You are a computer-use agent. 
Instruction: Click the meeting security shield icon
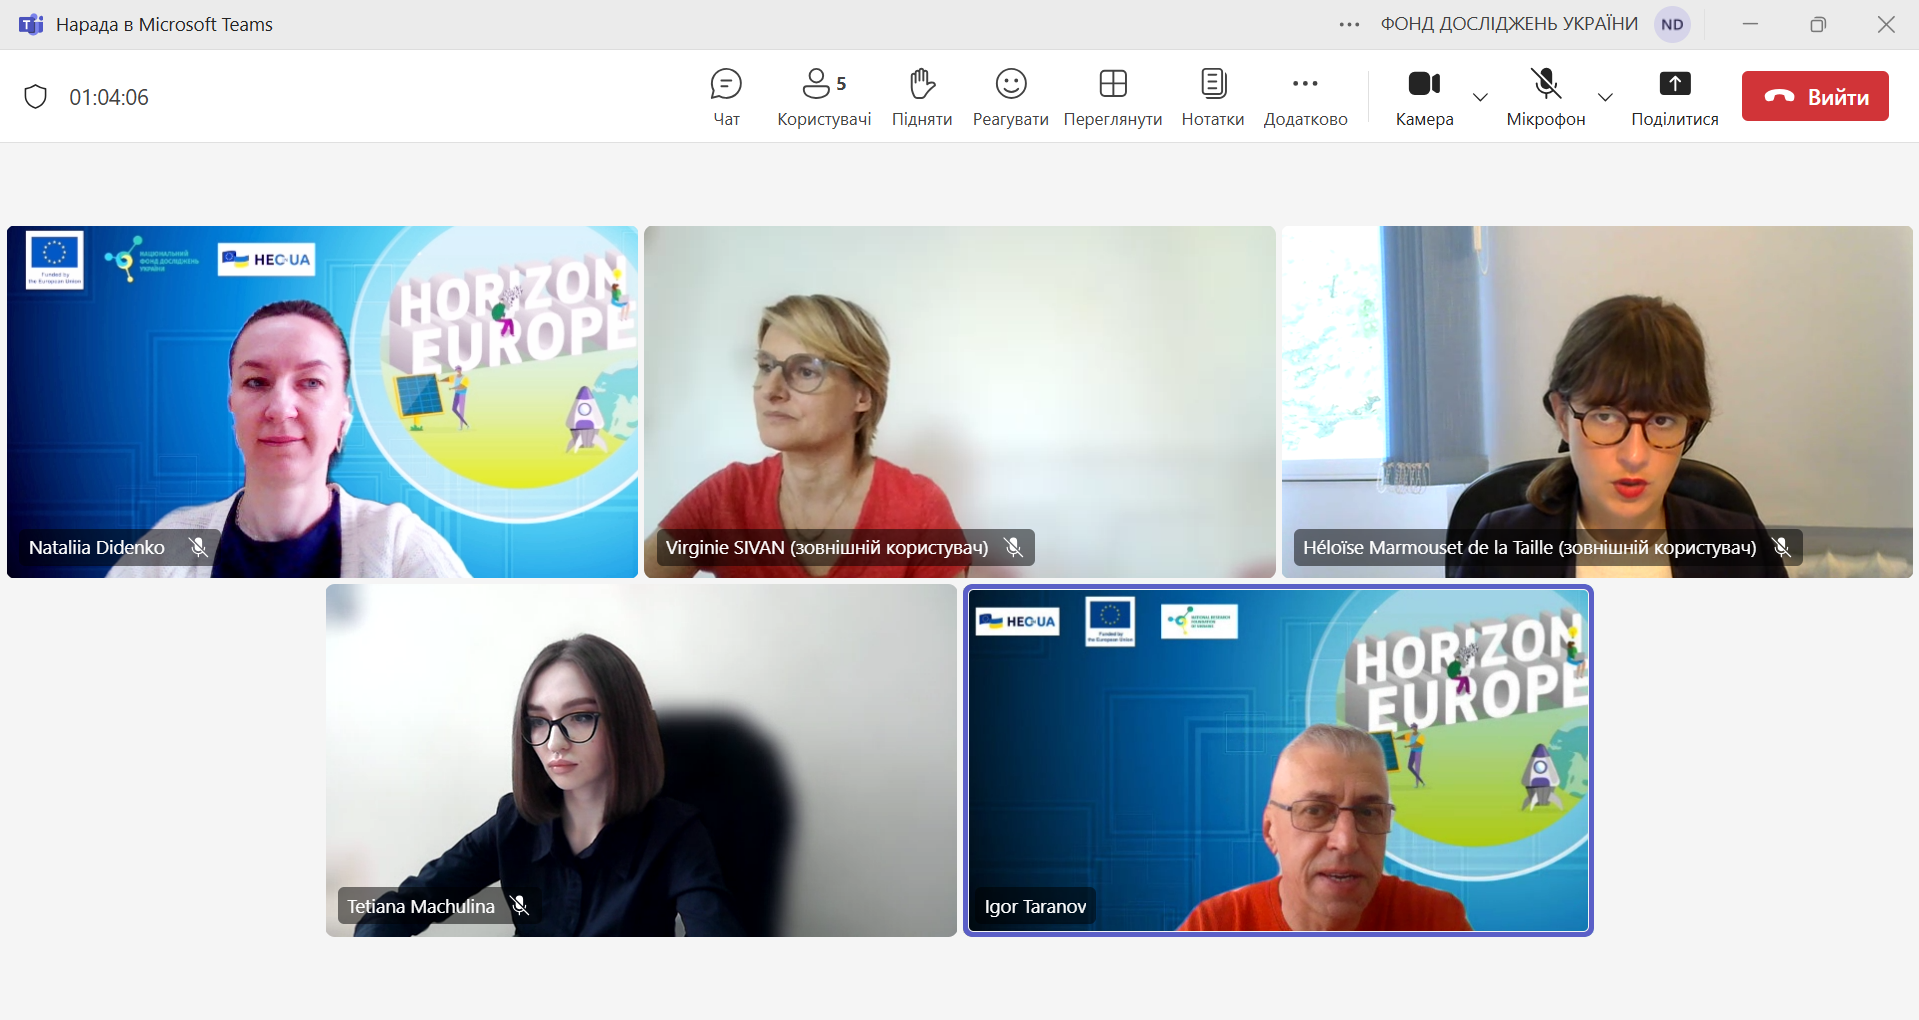coord(36,97)
